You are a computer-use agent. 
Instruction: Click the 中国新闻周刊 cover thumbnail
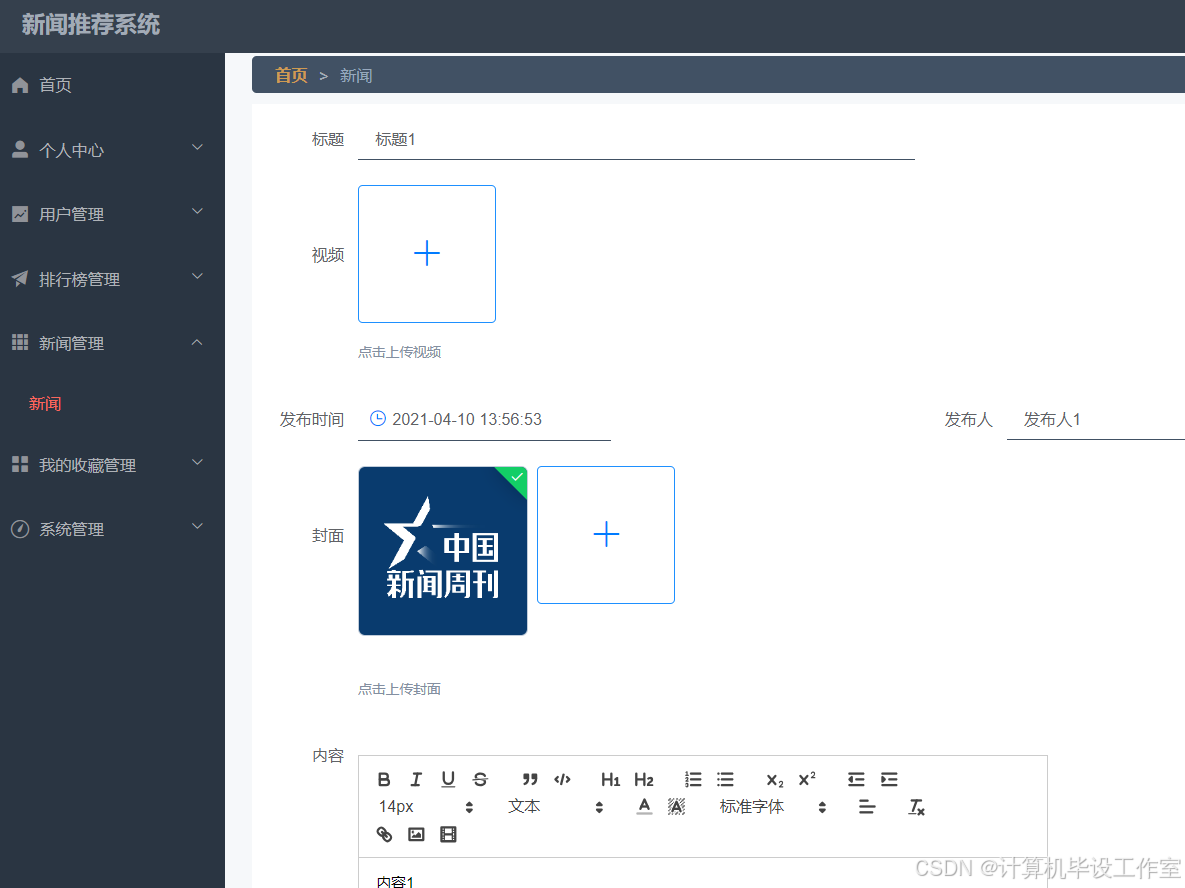tap(442, 551)
